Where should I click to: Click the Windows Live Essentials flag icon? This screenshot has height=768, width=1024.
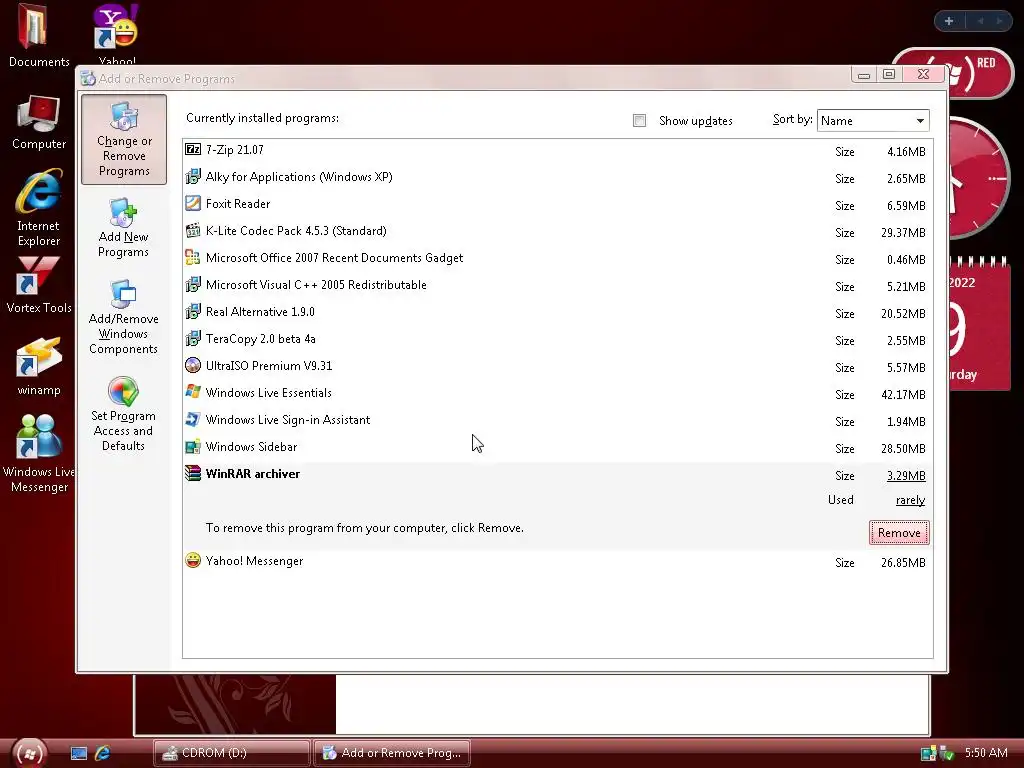pos(193,392)
